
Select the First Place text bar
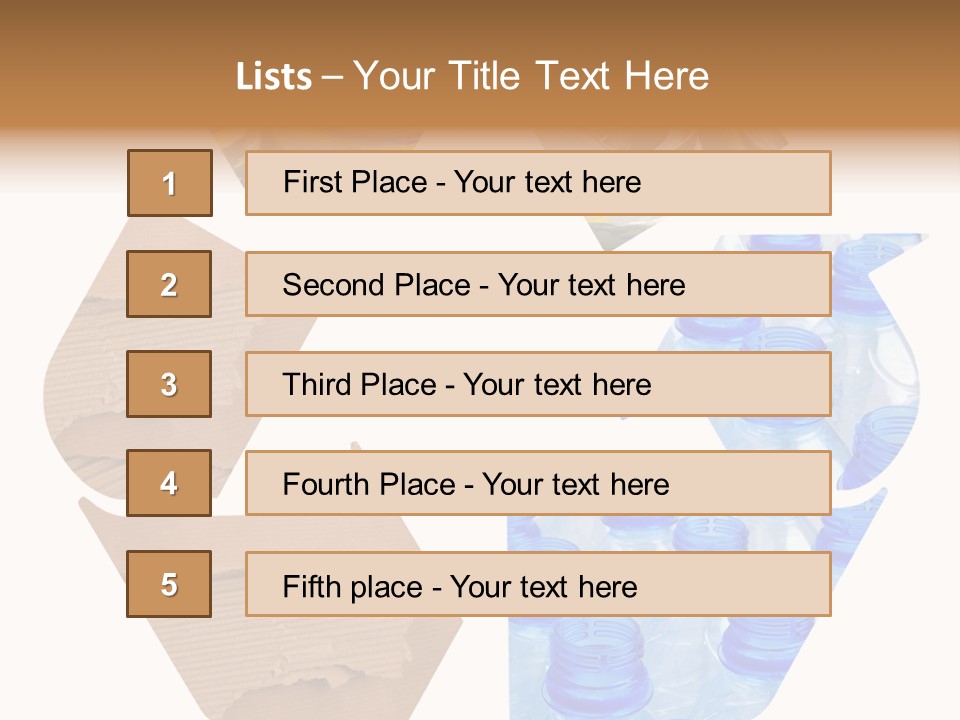tap(538, 183)
